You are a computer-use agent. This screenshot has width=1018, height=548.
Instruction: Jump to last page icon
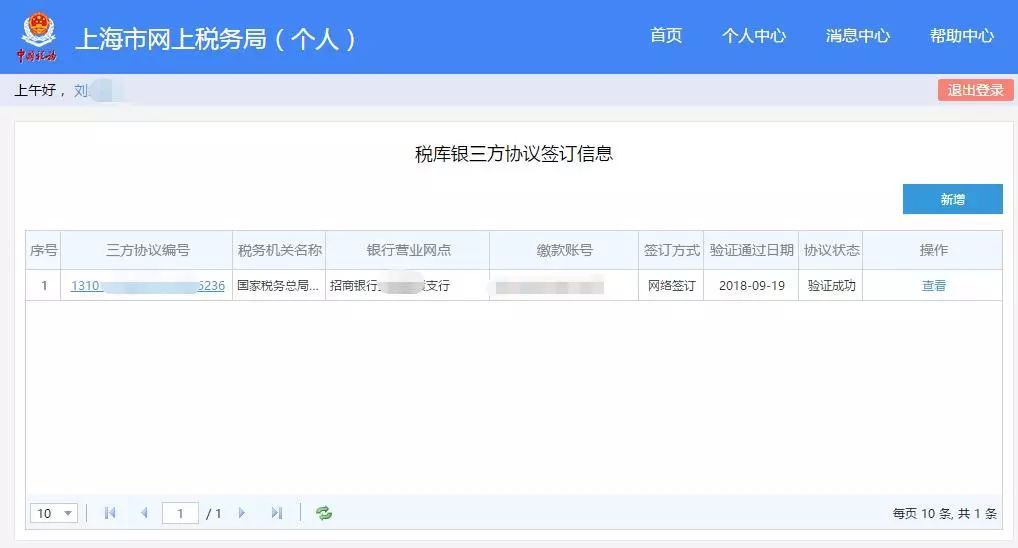(277, 513)
